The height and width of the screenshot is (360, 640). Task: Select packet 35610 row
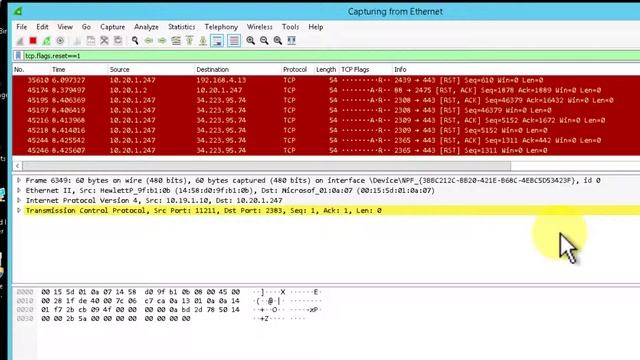(x=326, y=80)
